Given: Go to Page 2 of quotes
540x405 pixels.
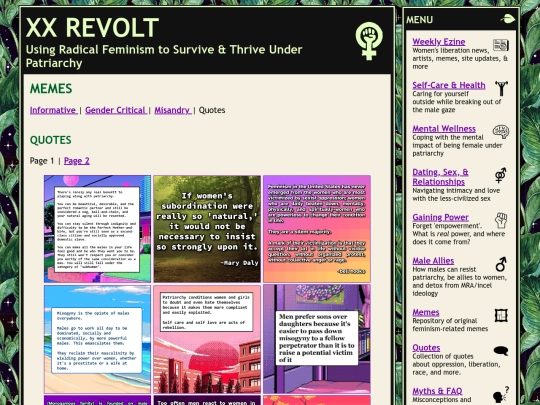Looking at the screenshot, I should coord(76,161).
